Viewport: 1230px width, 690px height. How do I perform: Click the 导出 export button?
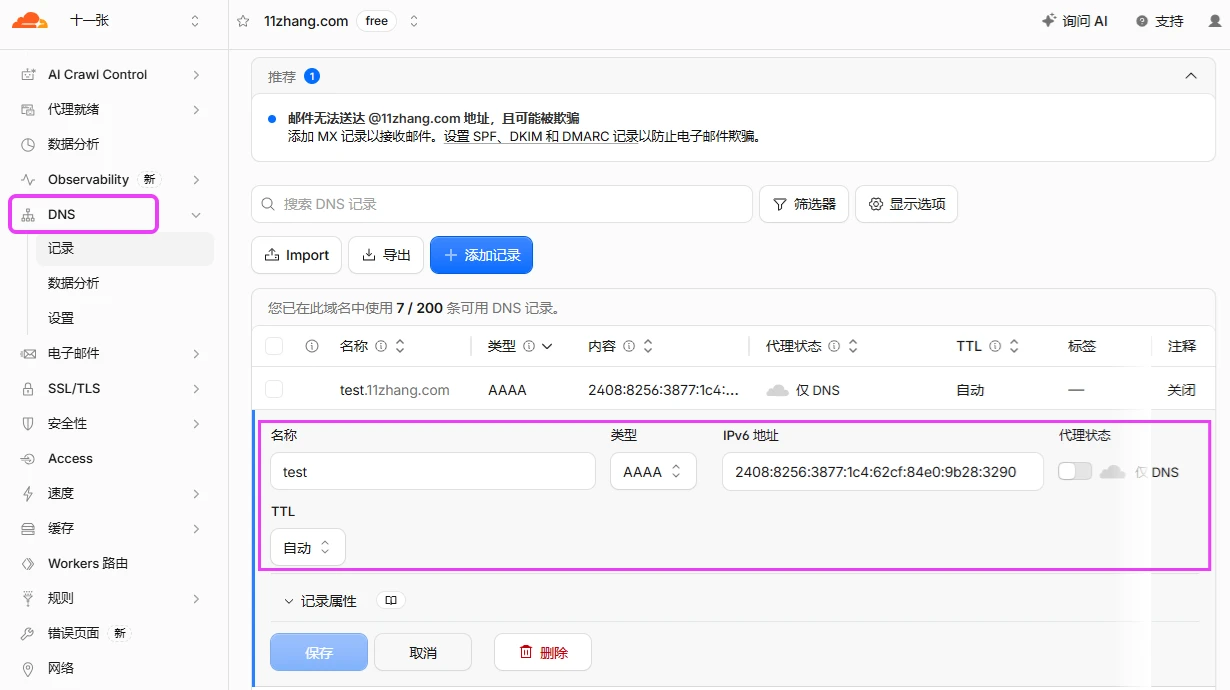click(x=386, y=255)
